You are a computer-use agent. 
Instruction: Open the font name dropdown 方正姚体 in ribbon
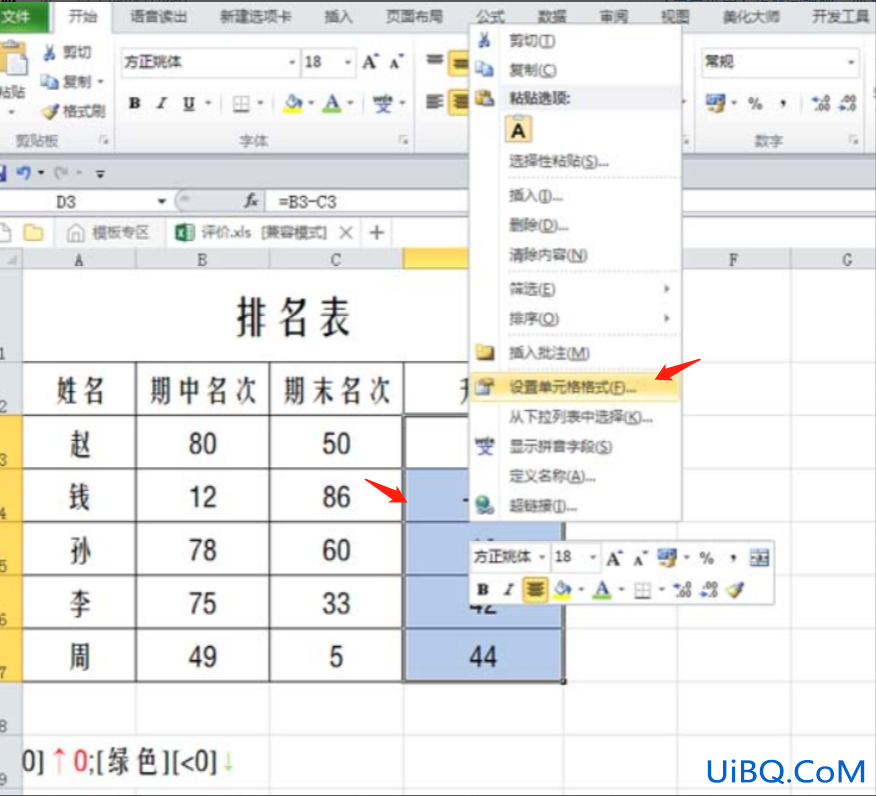(292, 62)
